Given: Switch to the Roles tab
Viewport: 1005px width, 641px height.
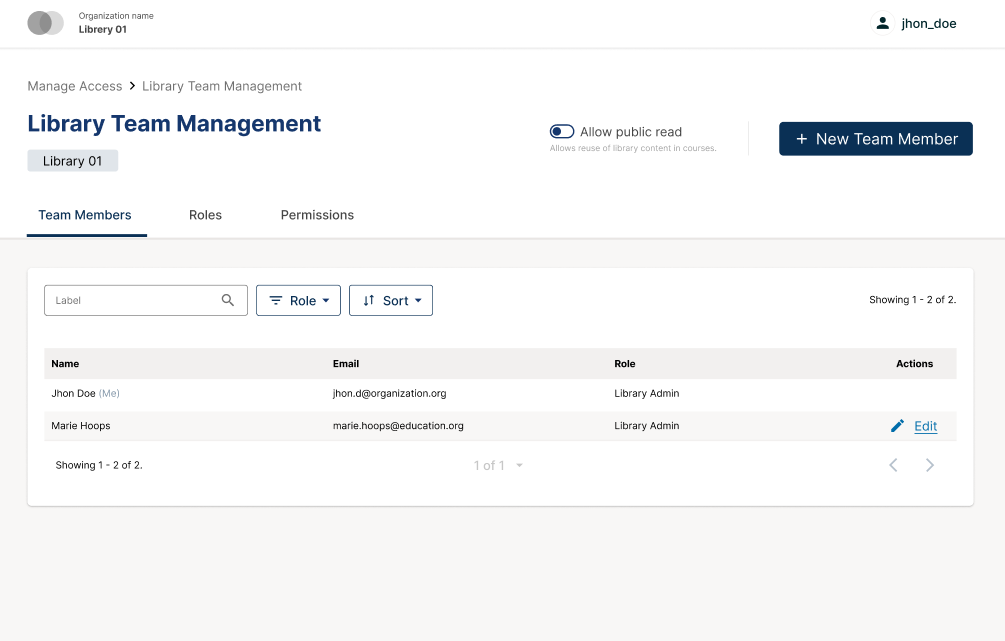Looking at the screenshot, I should pyautogui.click(x=205, y=215).
